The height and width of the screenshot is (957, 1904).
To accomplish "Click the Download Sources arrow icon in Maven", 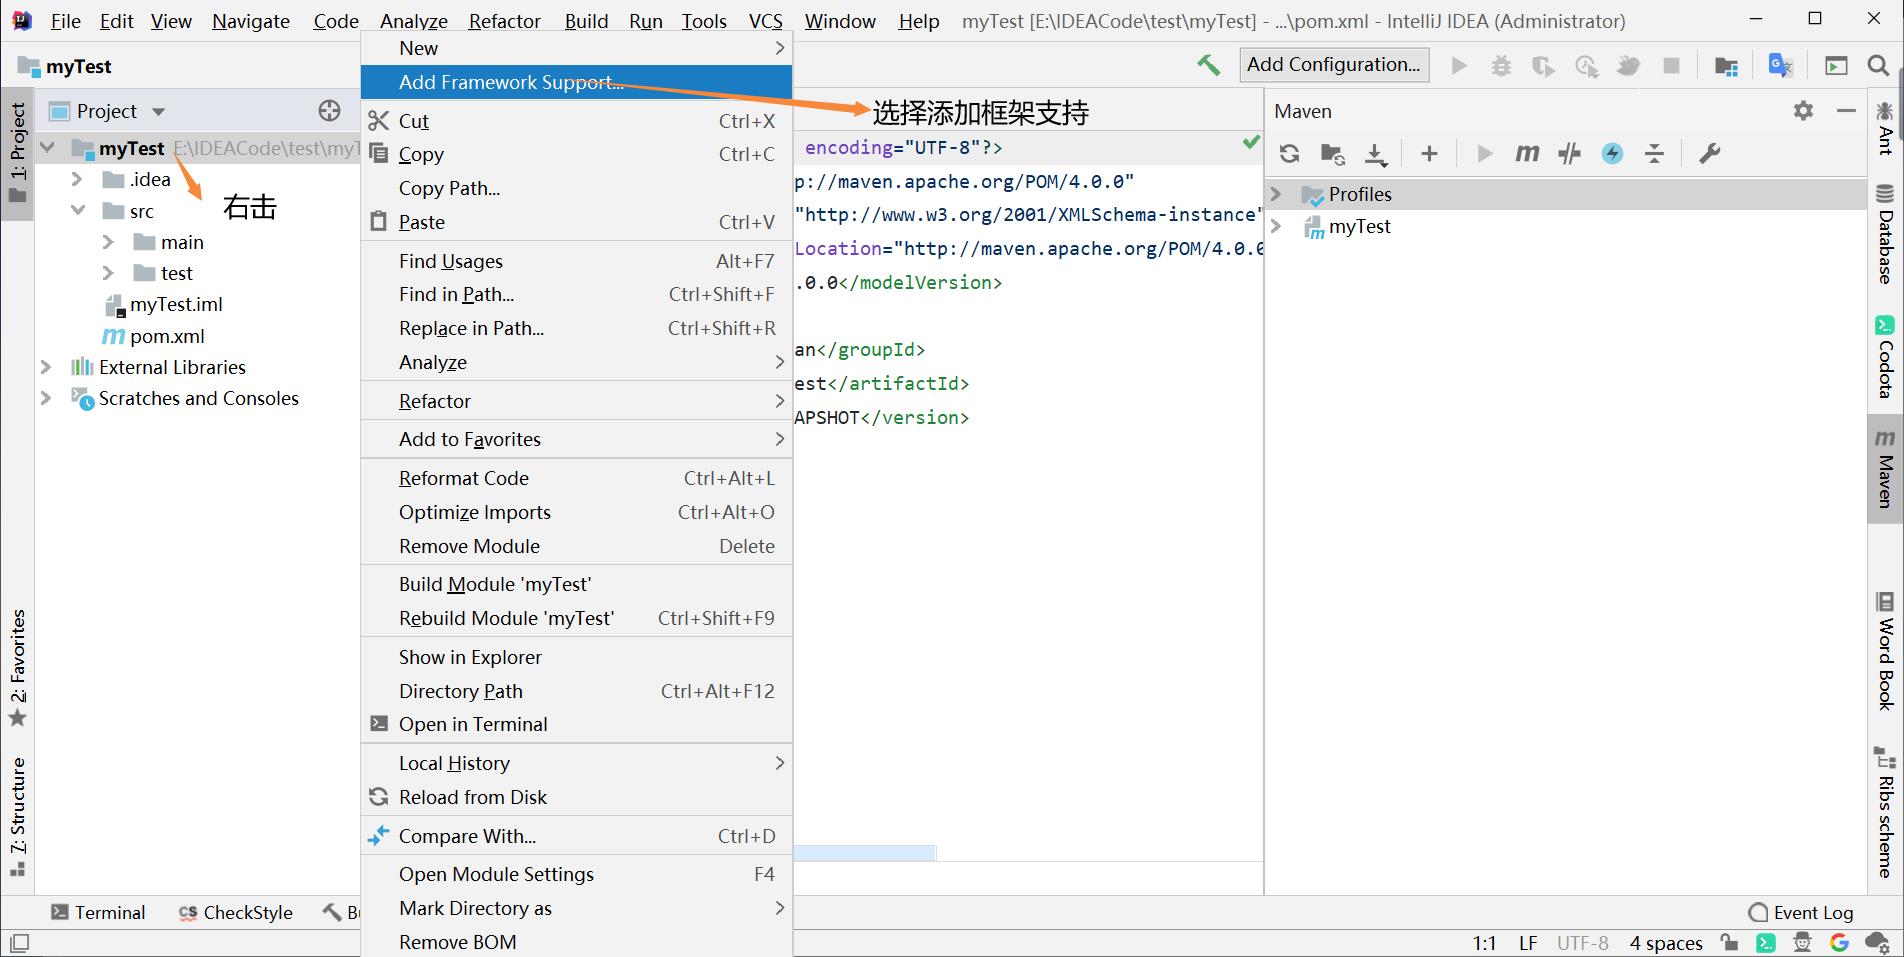I will pos(1376,154).
